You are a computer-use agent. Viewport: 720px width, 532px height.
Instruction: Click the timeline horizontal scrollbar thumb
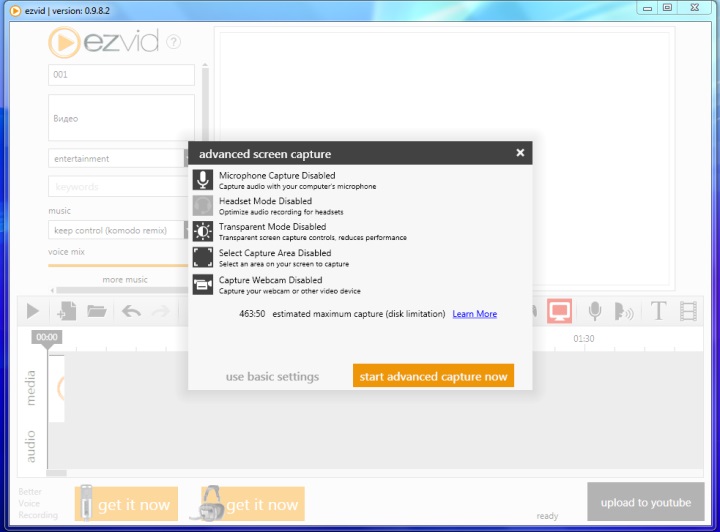pyautogui.click(x=56, y=473)
